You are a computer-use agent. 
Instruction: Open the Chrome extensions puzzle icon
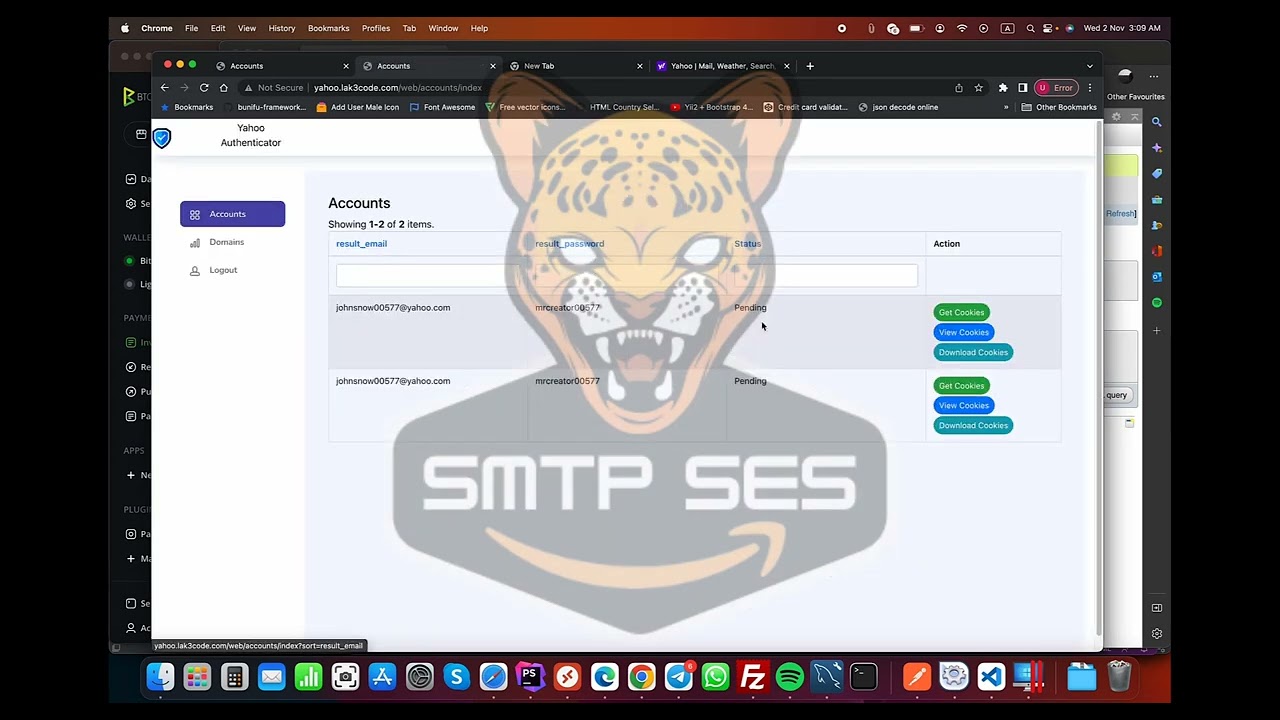point(1003,87)
